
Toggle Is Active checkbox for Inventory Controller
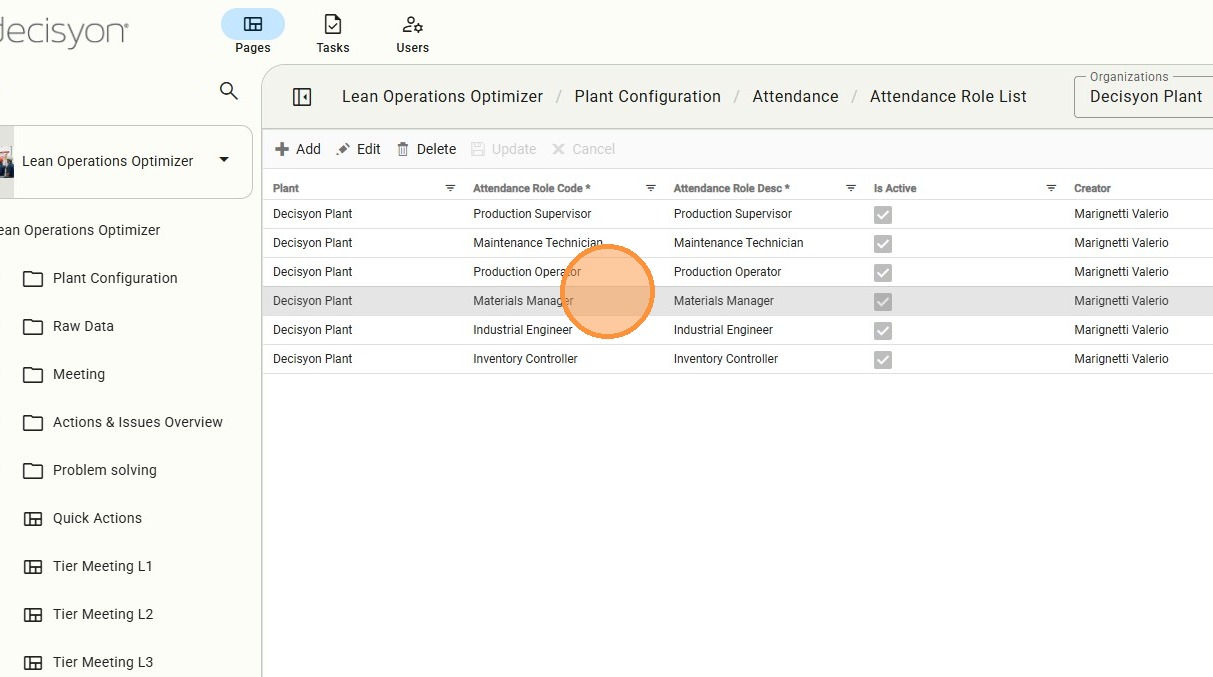[883, 360]
